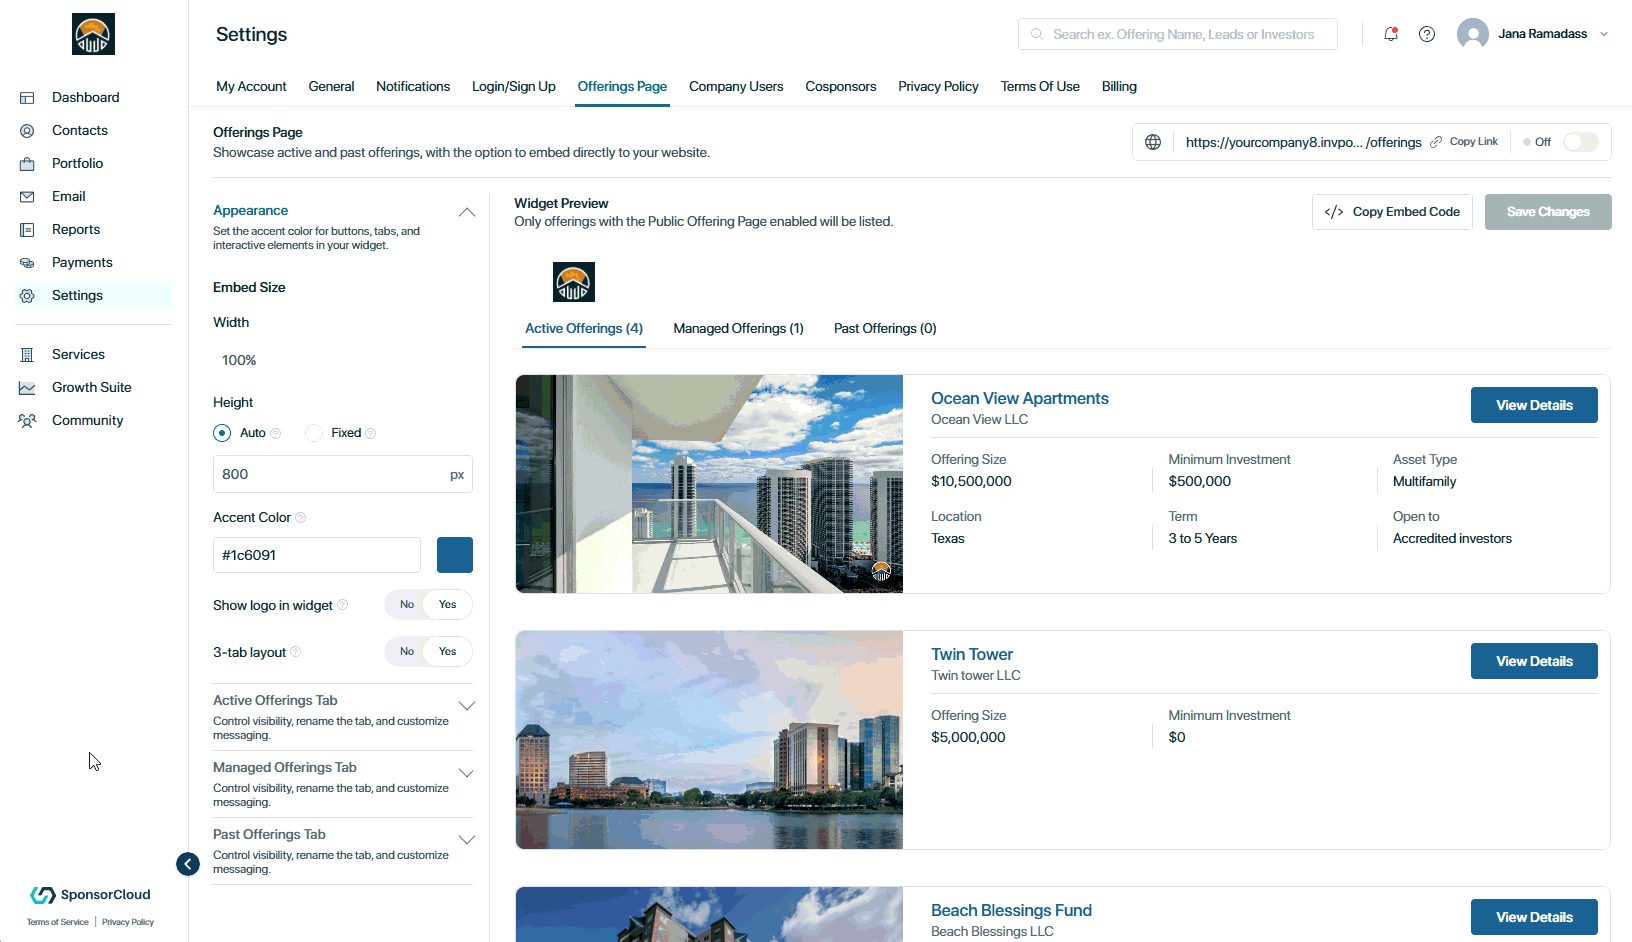
Task: Click the Community people icon
Action: 27,421
